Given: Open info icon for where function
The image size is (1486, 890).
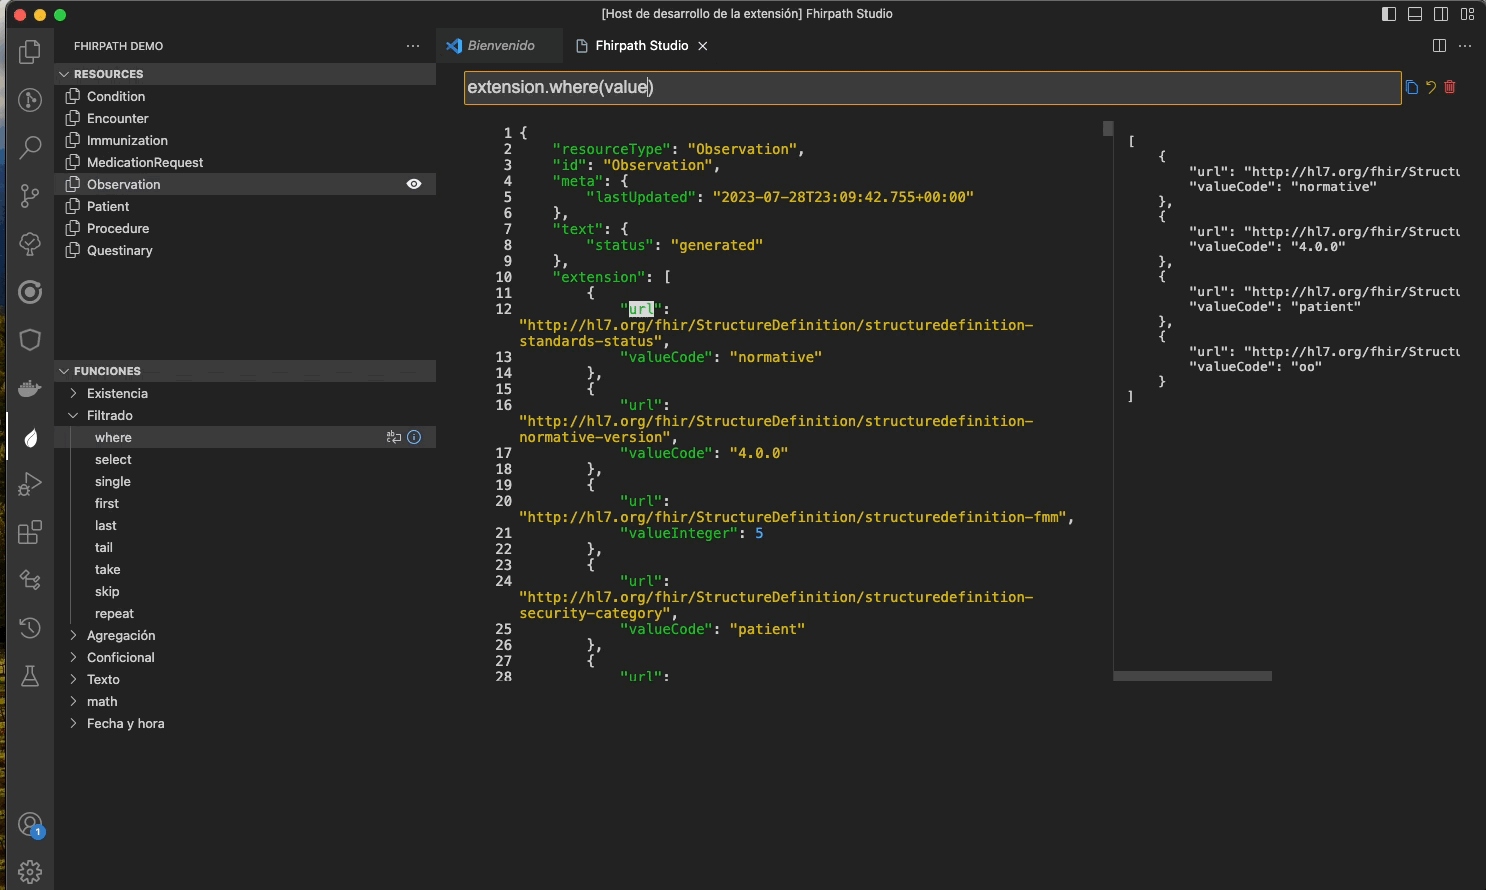Looking at the screenshot, I should (414, 437).
